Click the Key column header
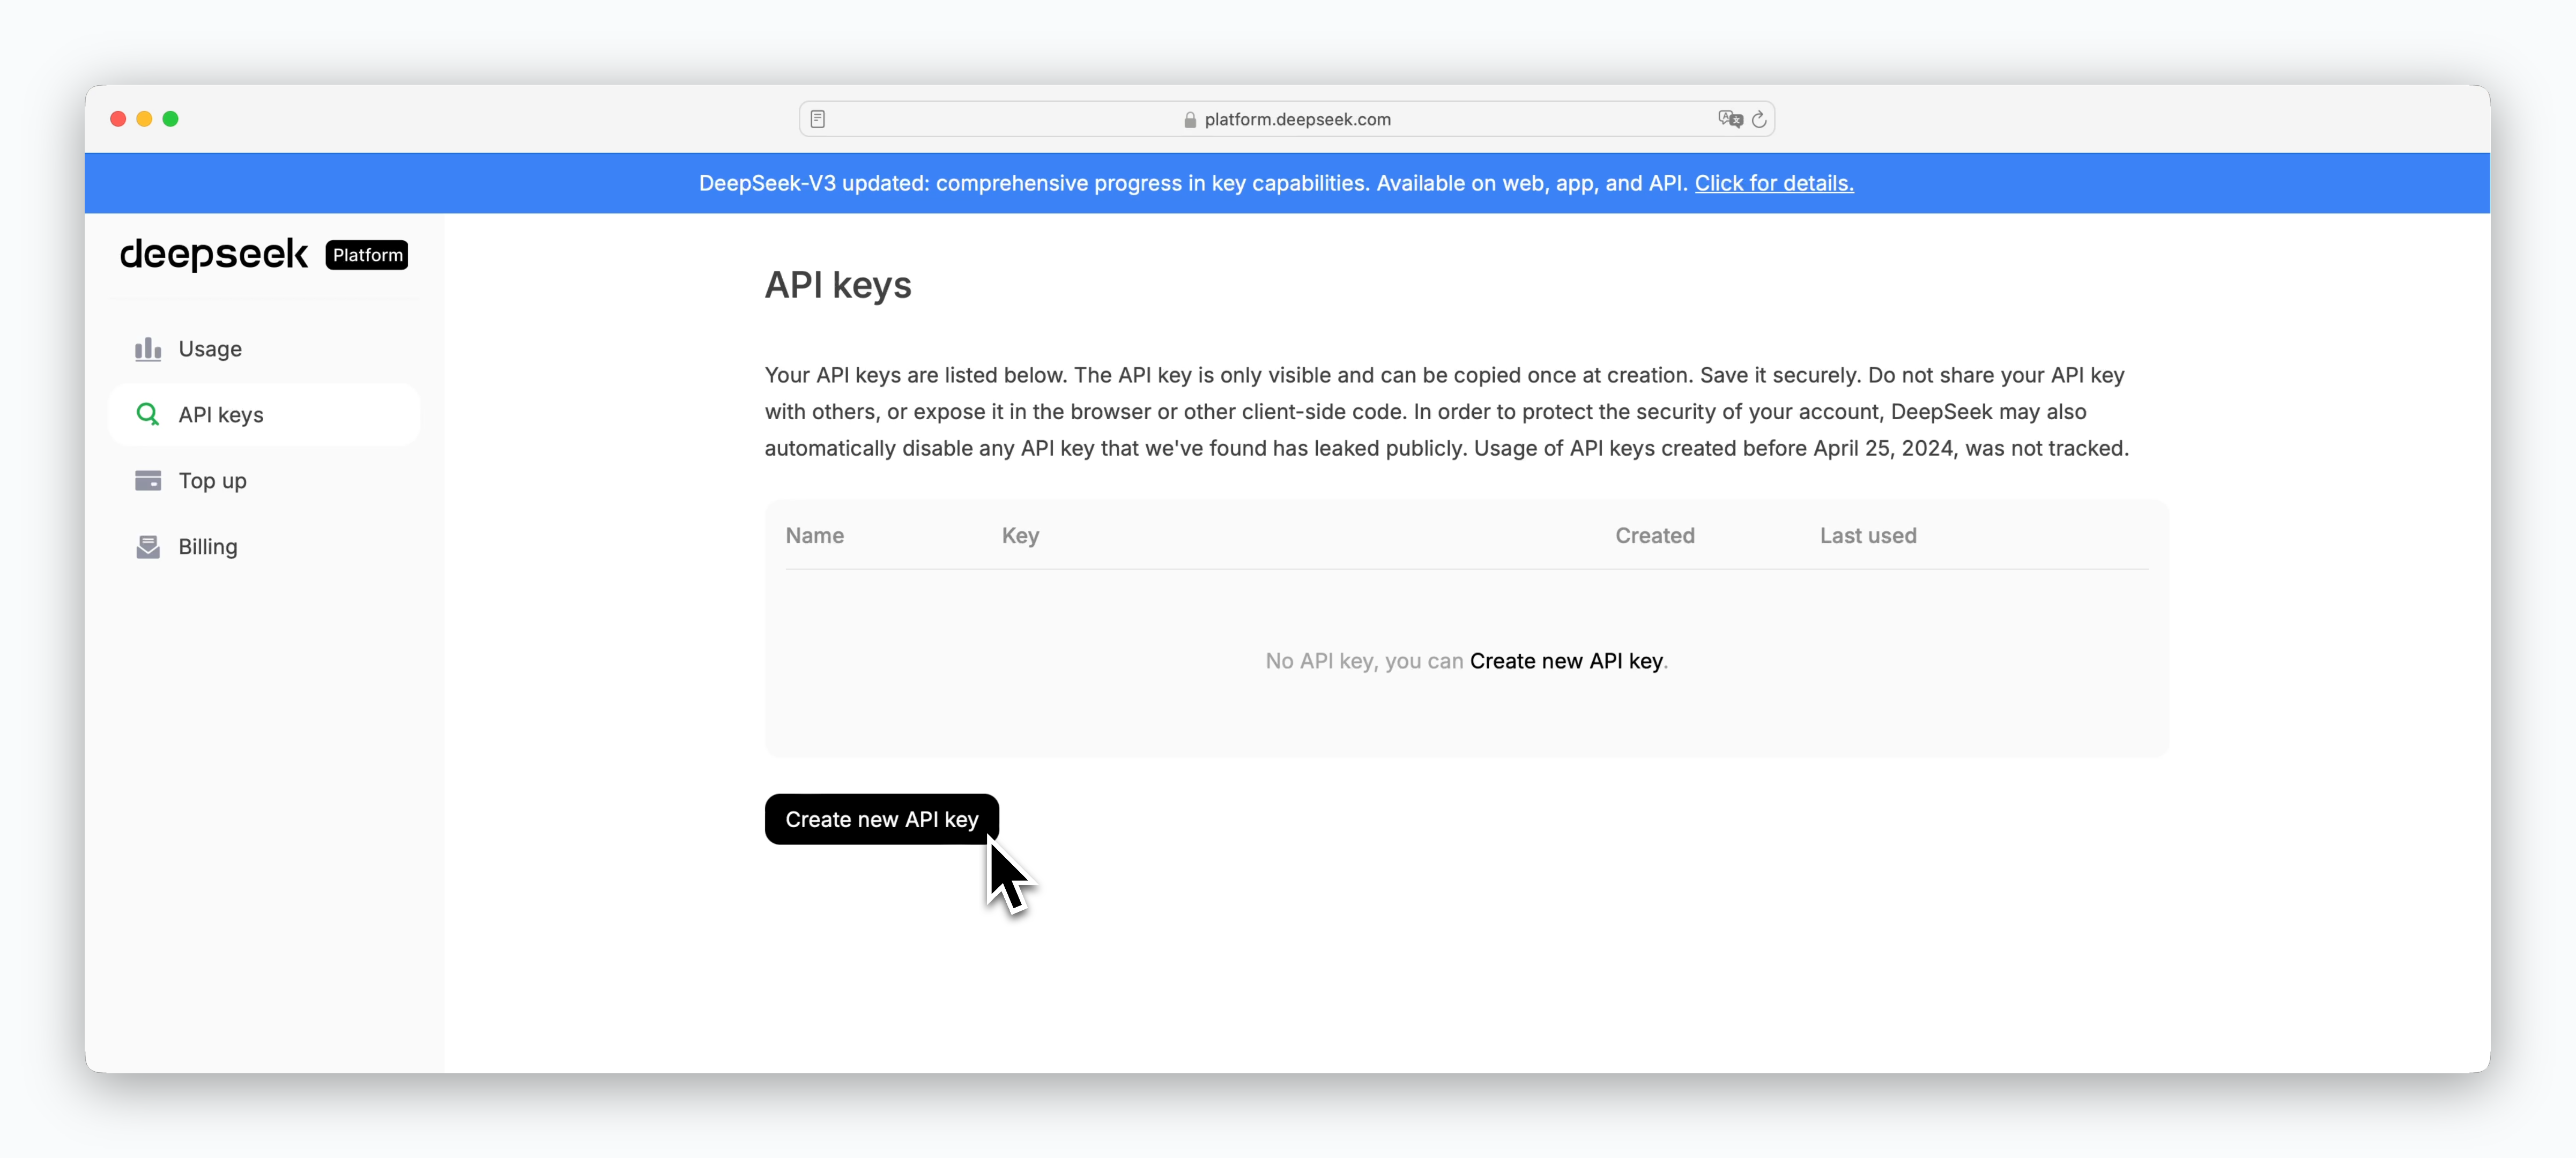The image size is (2576, 1158). pos(1020,536)
